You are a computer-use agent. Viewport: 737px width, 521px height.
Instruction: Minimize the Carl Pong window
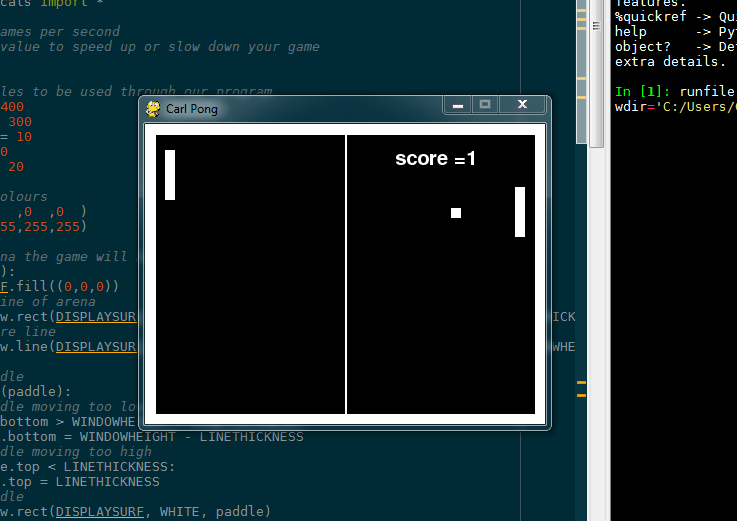458,104
